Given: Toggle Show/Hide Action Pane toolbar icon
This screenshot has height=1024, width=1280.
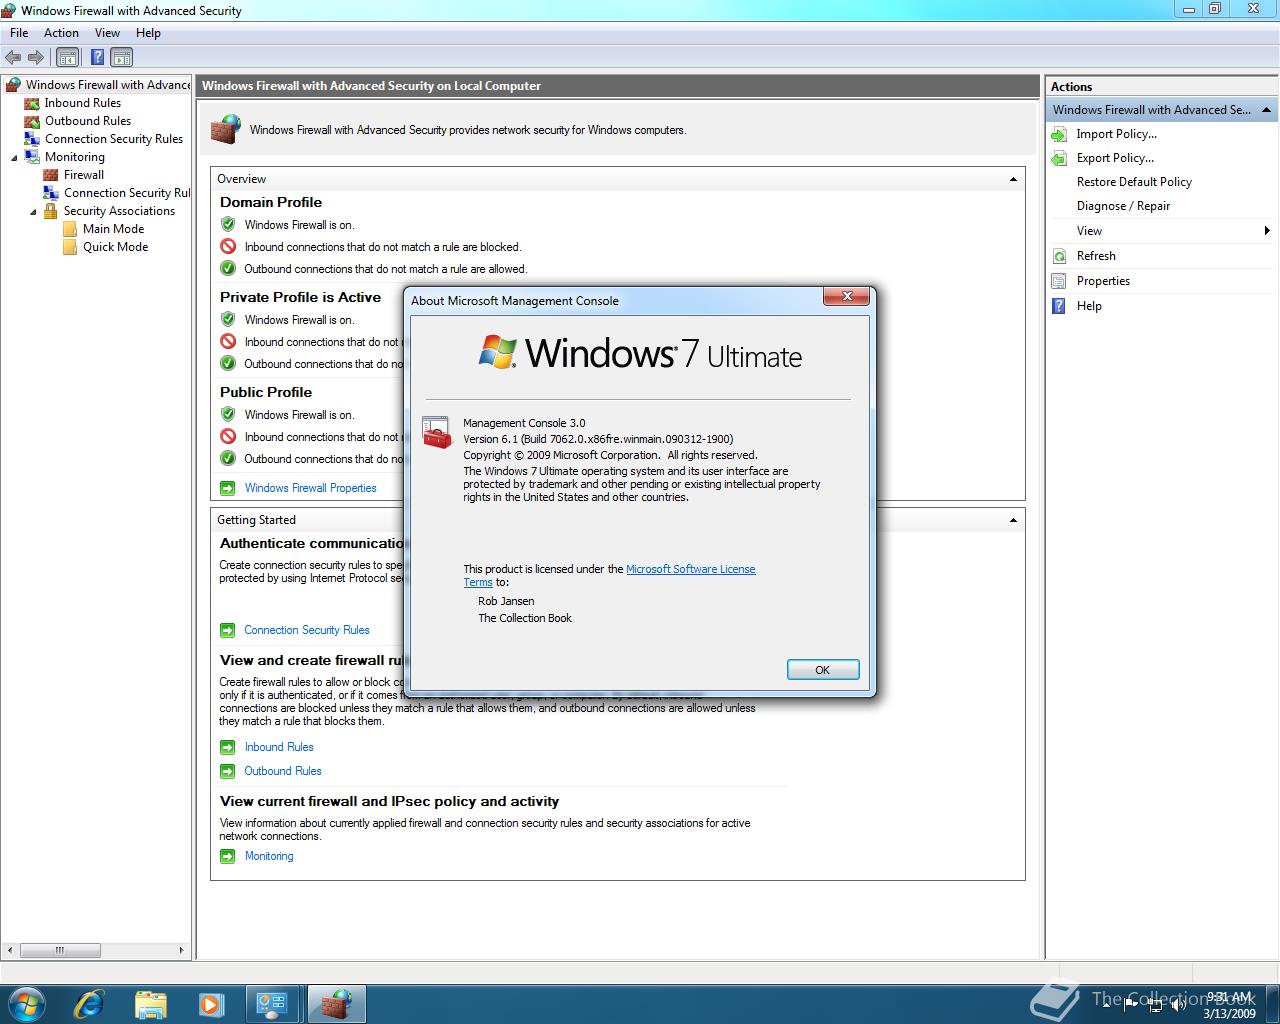Looking at the screenshot, I should (122, 57).
